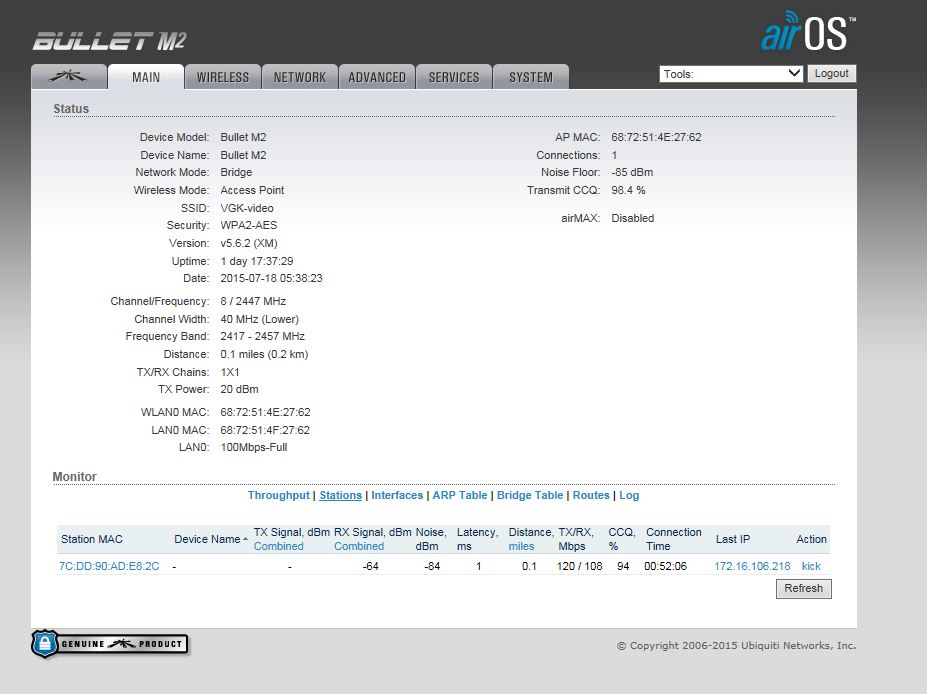Switch to the MAIN tab
Viewport: 927px width, 694px height.
pos(146,77)
